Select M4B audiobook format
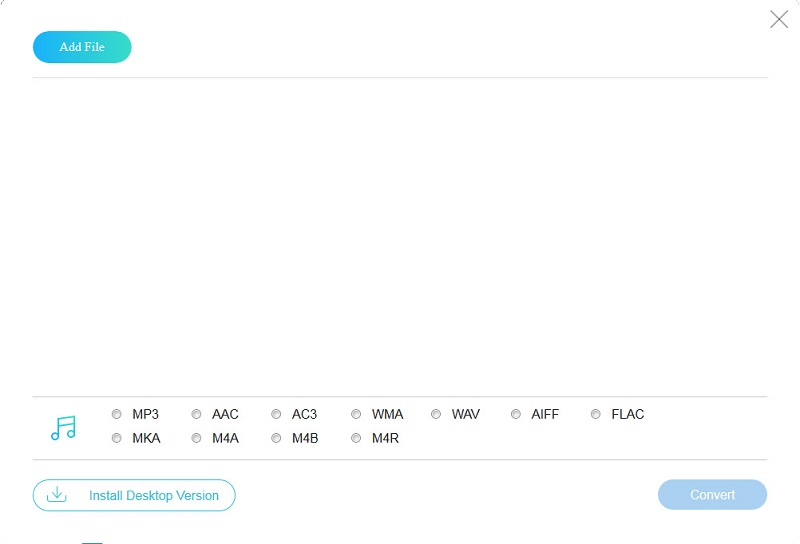Screen dimensions: 800x544 click(x=277, y=438)
